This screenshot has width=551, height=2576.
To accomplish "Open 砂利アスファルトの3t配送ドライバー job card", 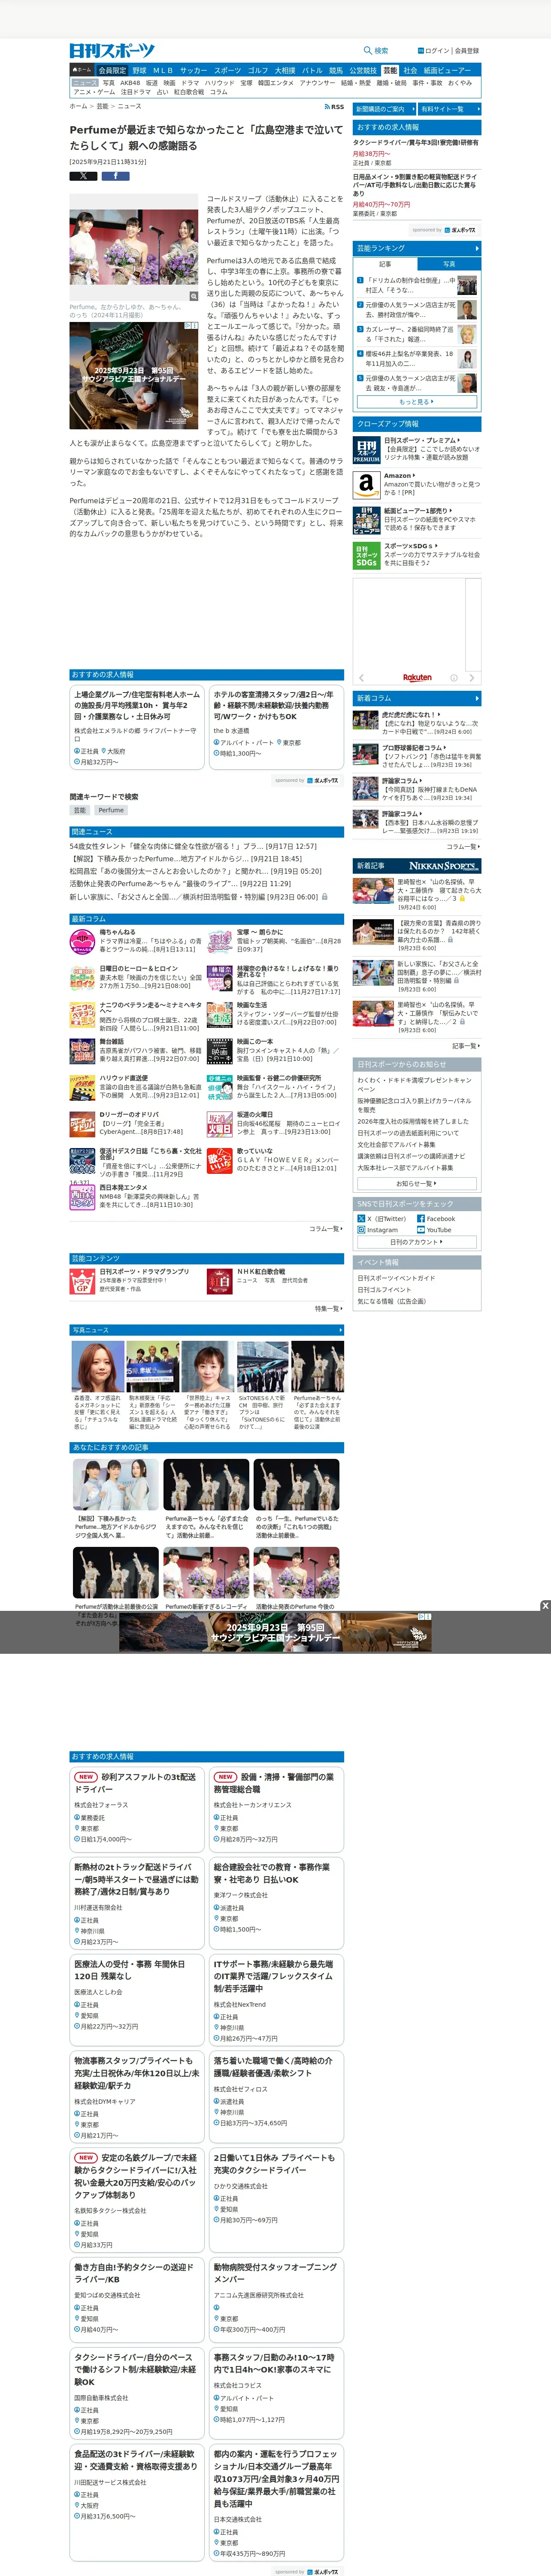I will 137,1810.
